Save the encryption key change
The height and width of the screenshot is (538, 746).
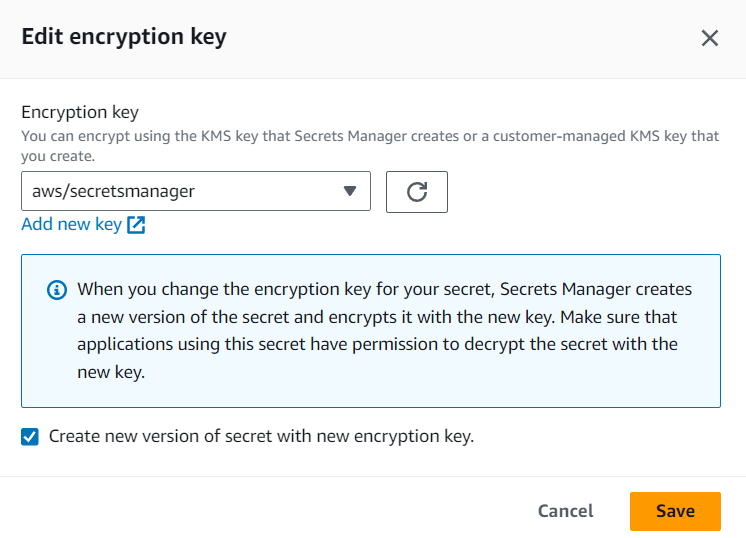point(675,511)
